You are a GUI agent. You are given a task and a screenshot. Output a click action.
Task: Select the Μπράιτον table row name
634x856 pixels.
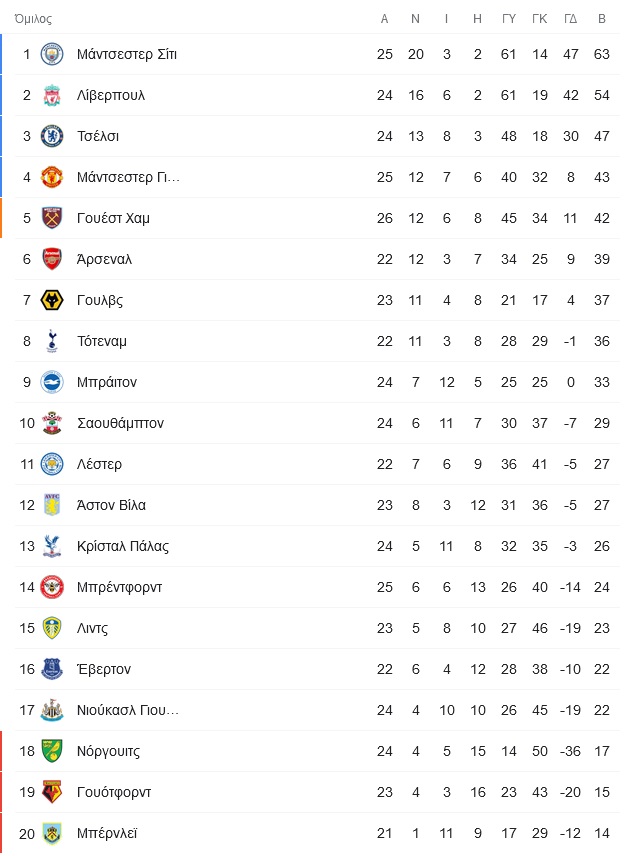click(x=106, y=382)
